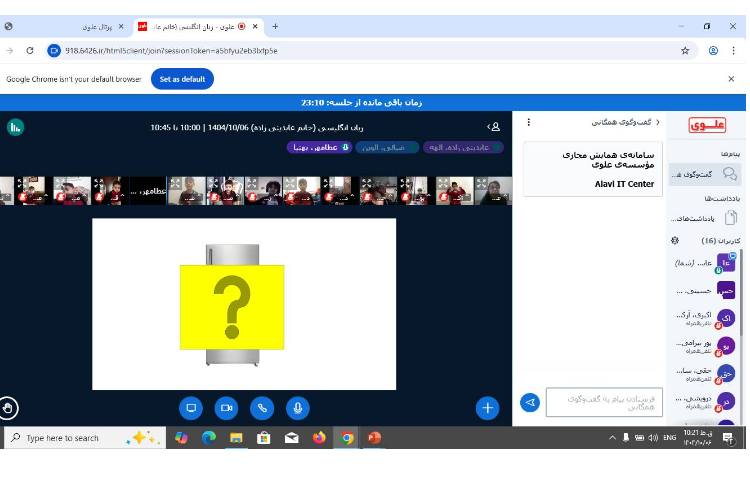Viewport: 750px width, 480px height.
Task: Expand hidden system tray icons chevron
Action: pyautogui.click(x=612, y=437)
